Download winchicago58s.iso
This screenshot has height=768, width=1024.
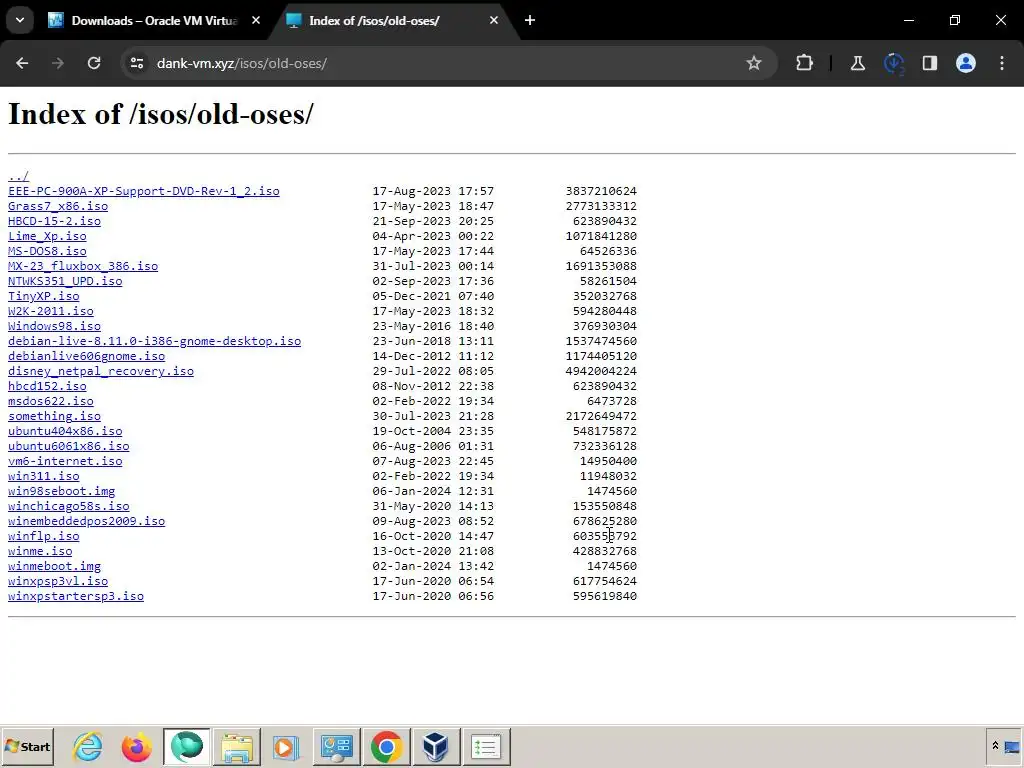(x=69, y=507)
